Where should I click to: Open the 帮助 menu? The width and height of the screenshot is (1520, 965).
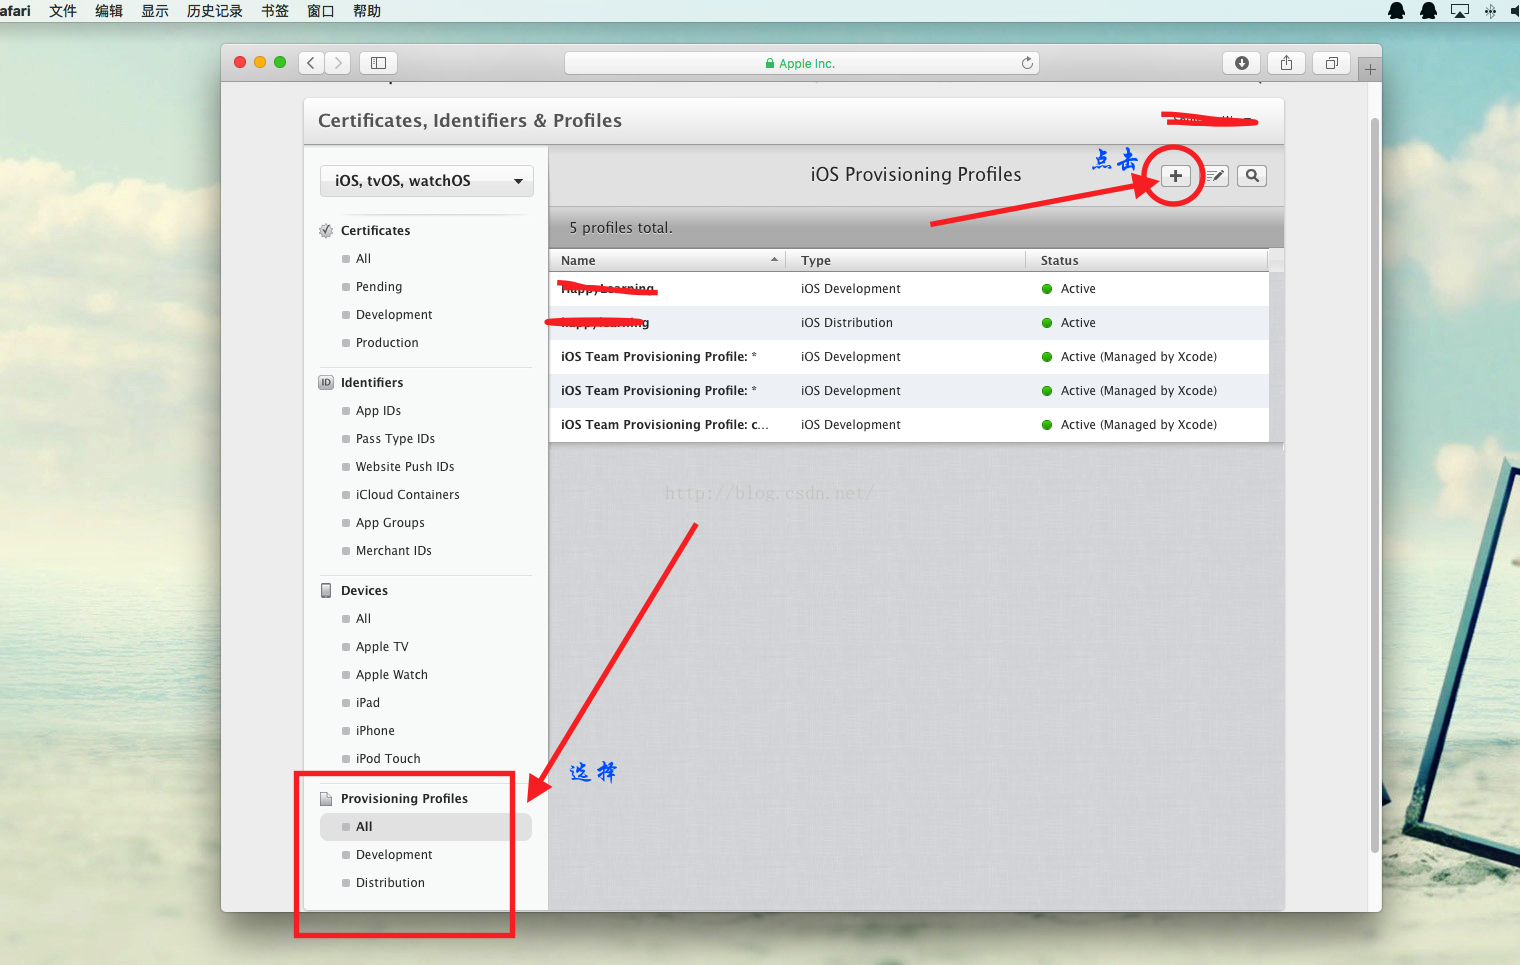pos(367,11)
